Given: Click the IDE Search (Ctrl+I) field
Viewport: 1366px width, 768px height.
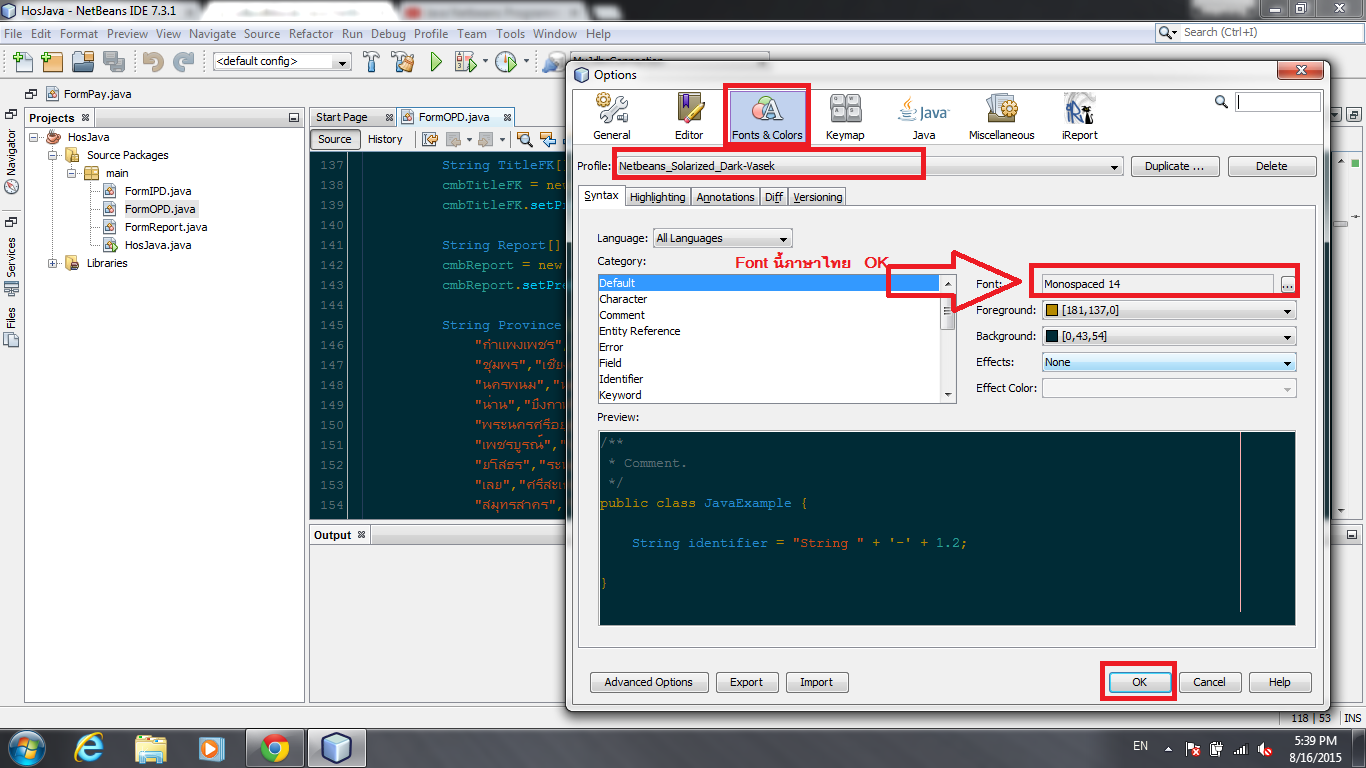Looking at the screenshot, I should pos(1258,33).
